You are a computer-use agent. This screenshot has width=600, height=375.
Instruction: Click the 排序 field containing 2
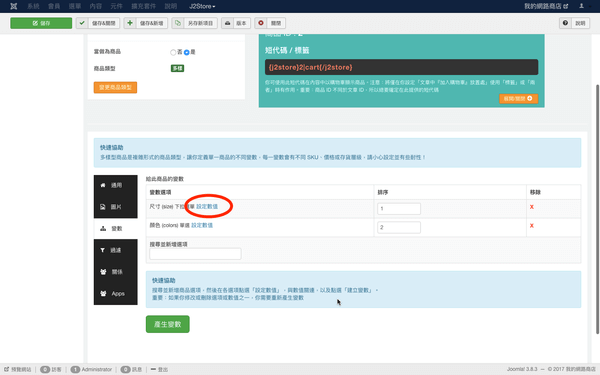(399, 227)
